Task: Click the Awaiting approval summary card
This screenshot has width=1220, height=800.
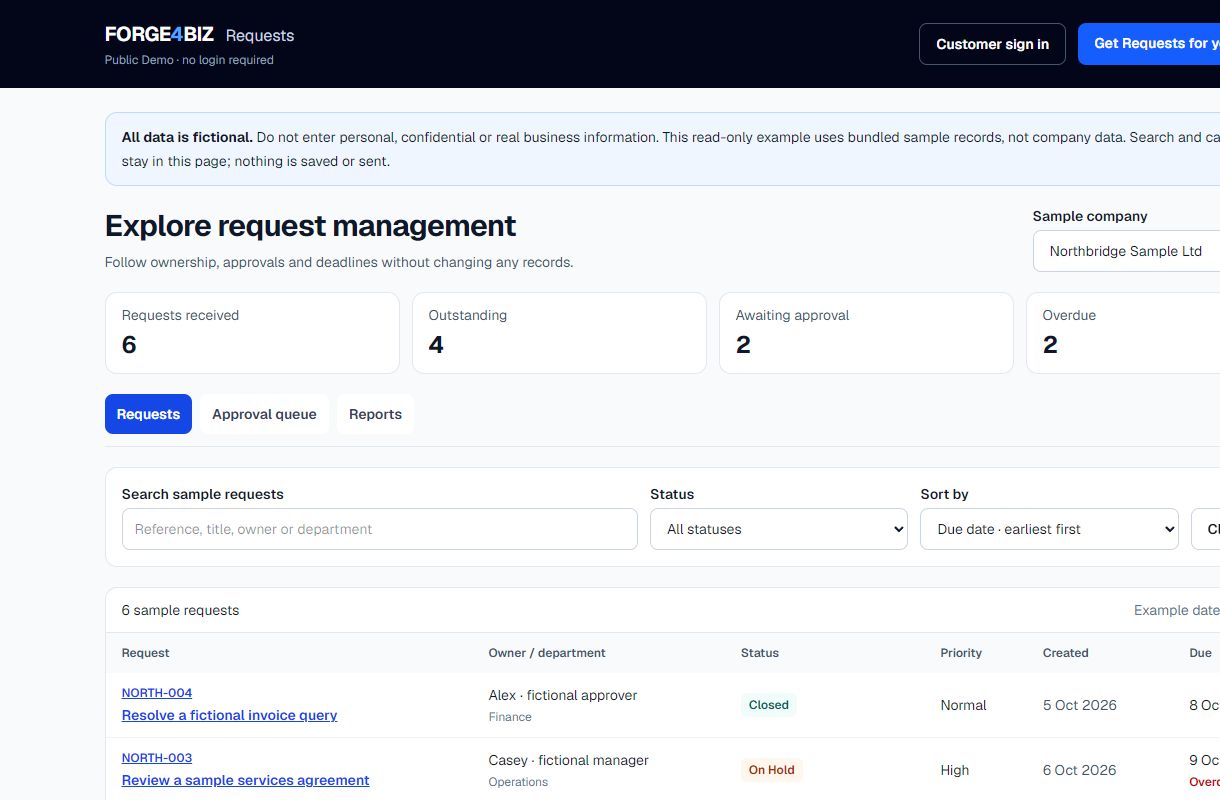Action: tap(866, 333)
